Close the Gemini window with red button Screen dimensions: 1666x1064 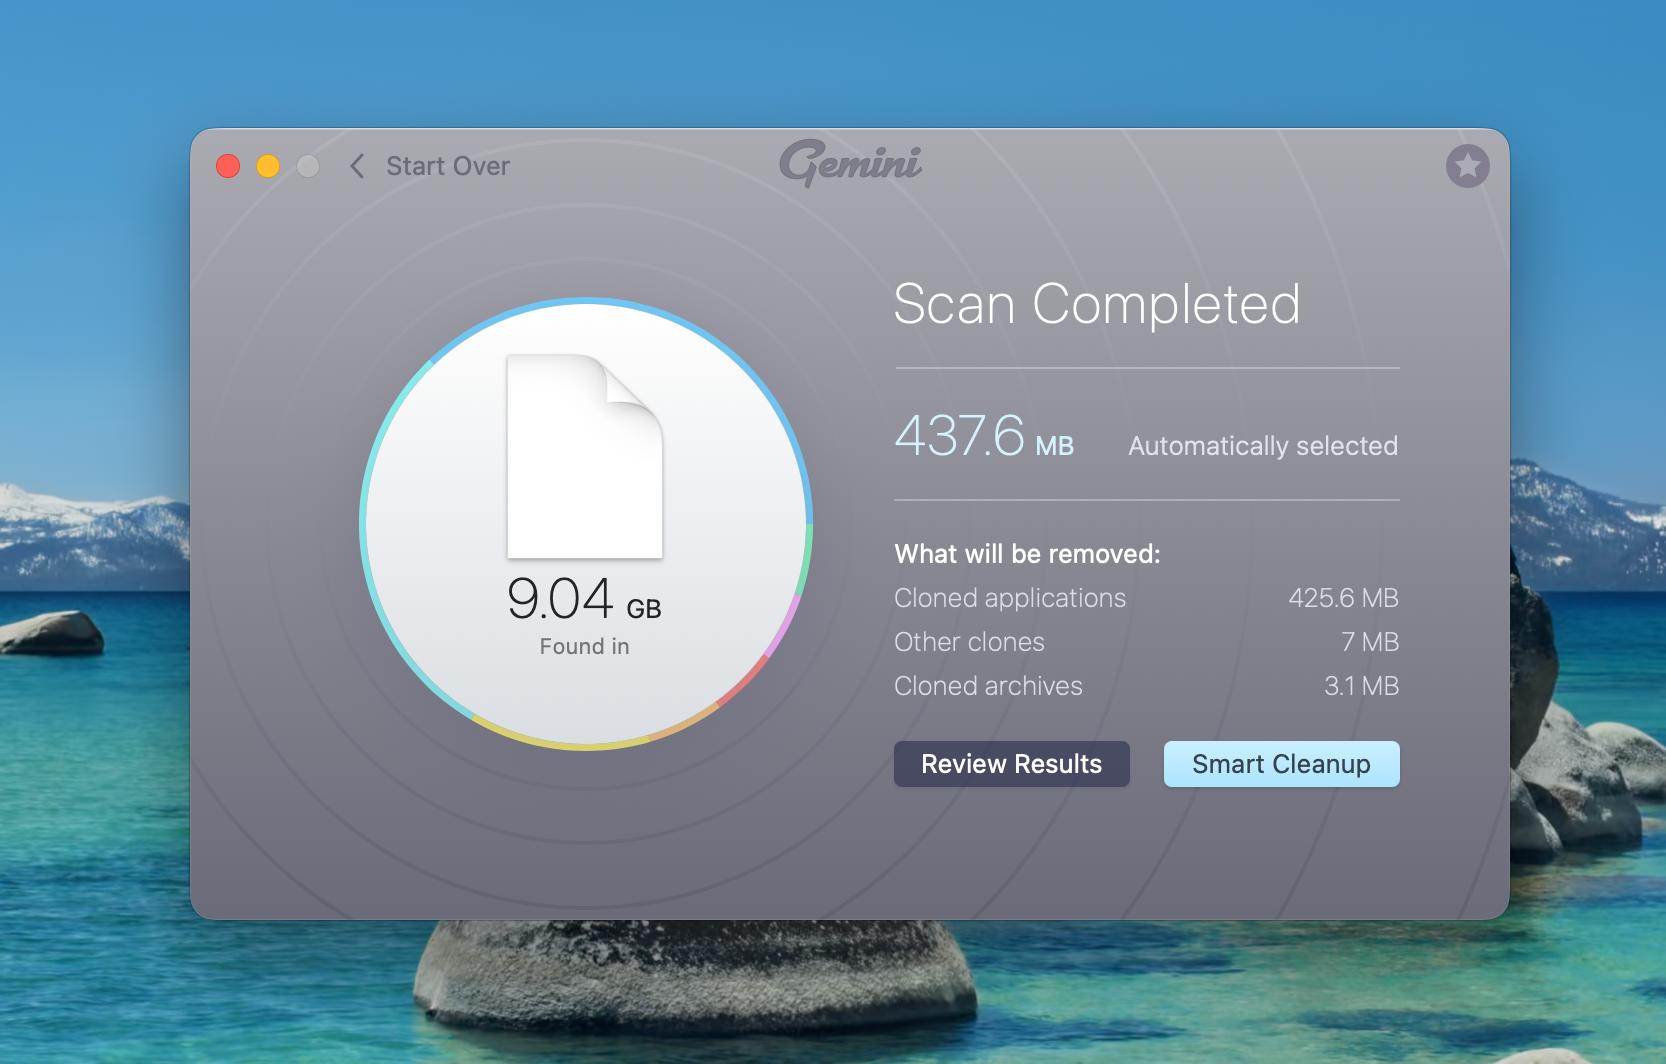click(x=228, y=166)
